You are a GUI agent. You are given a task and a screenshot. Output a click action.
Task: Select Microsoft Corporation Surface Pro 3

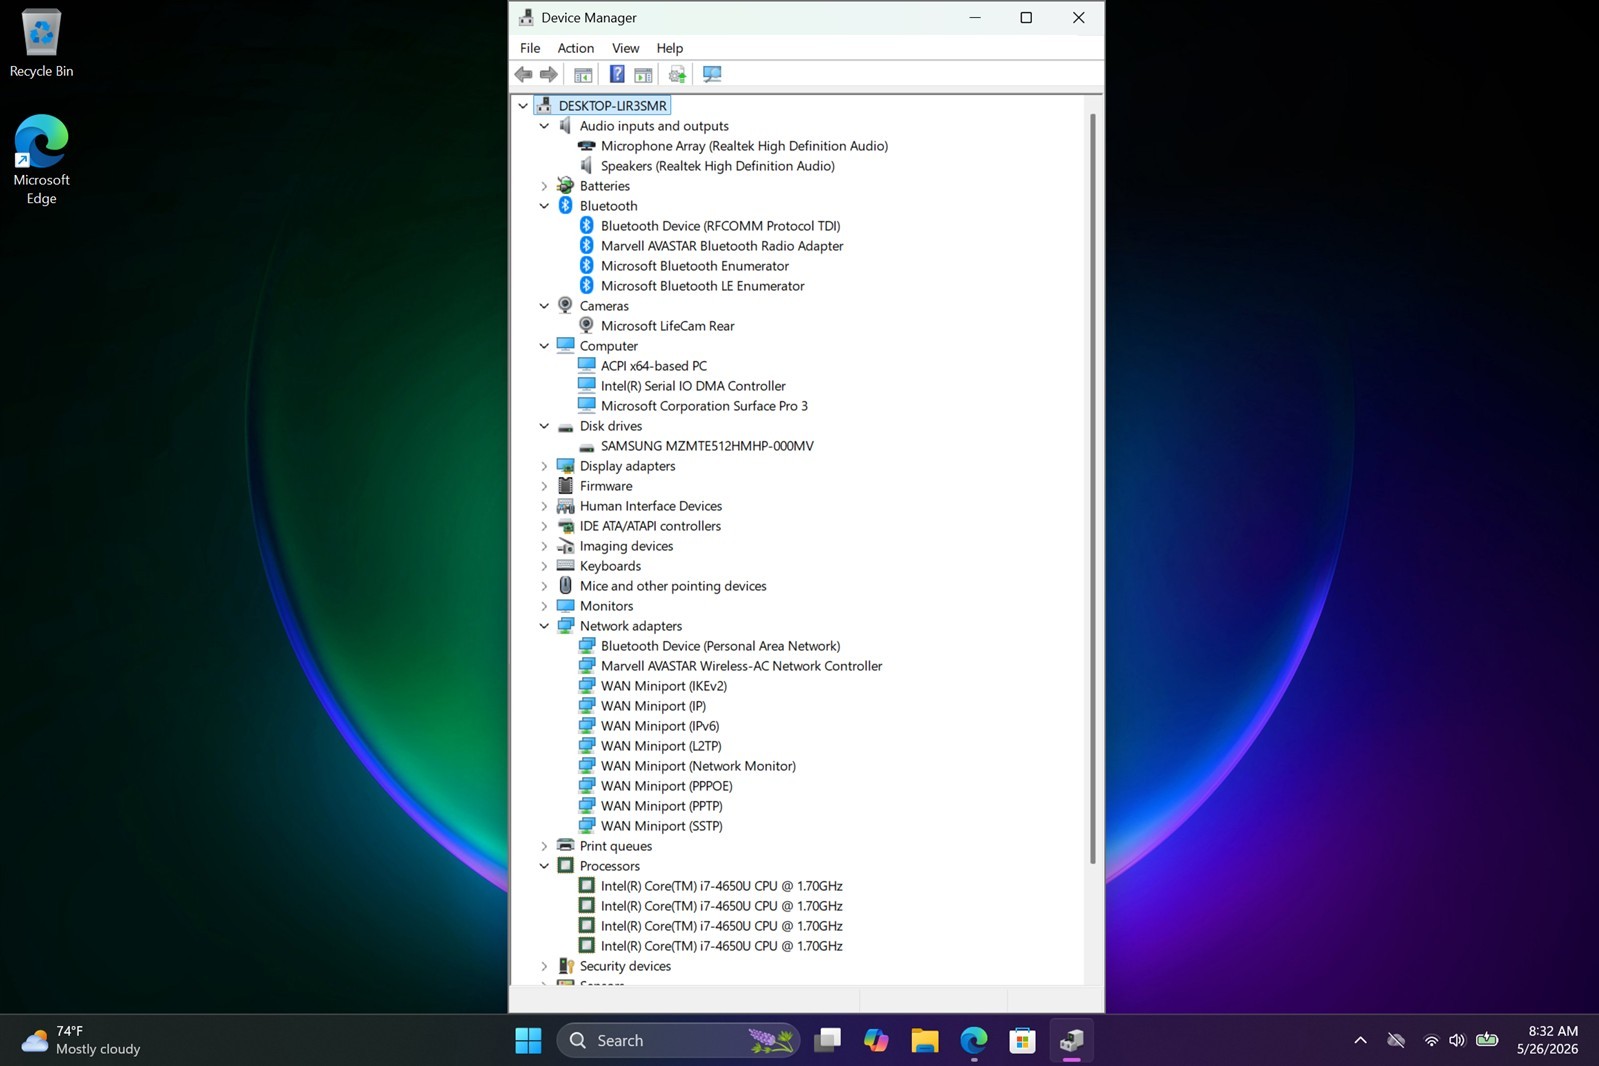(704, 406)
